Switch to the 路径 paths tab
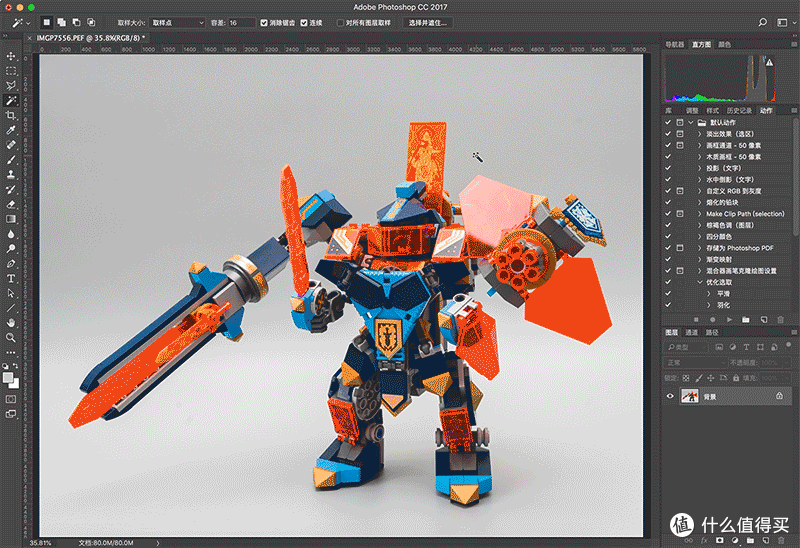800x548 pixels. [712, 332]
